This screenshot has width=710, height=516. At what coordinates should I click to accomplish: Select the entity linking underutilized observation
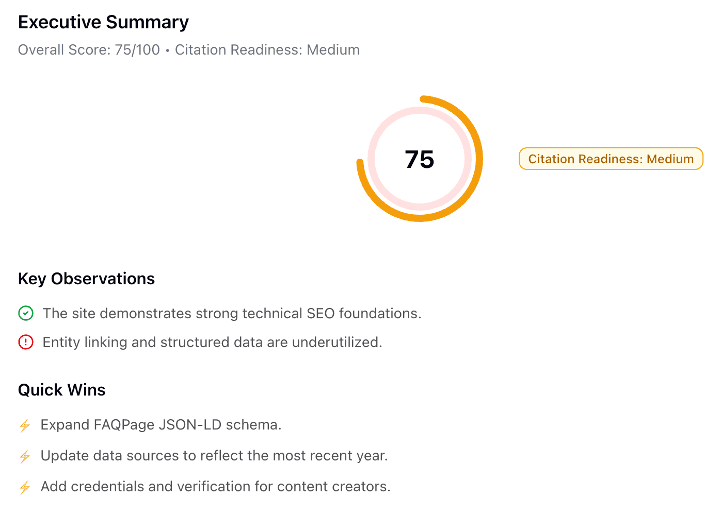[212, 342]
